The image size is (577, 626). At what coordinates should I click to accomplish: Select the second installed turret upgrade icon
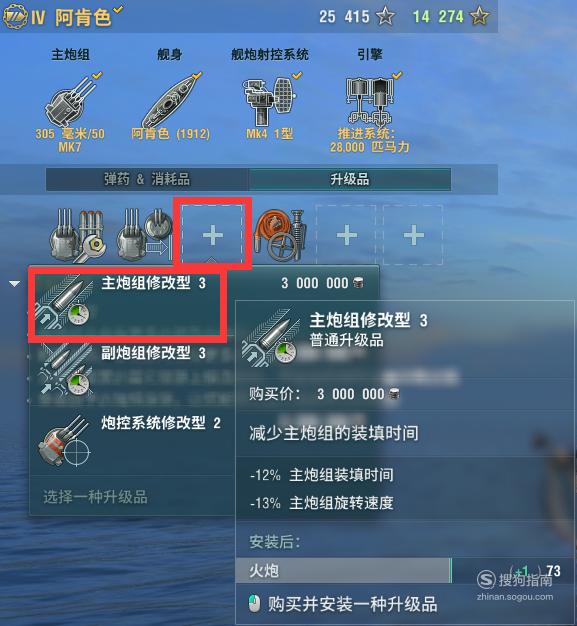[x=144, y=235]
